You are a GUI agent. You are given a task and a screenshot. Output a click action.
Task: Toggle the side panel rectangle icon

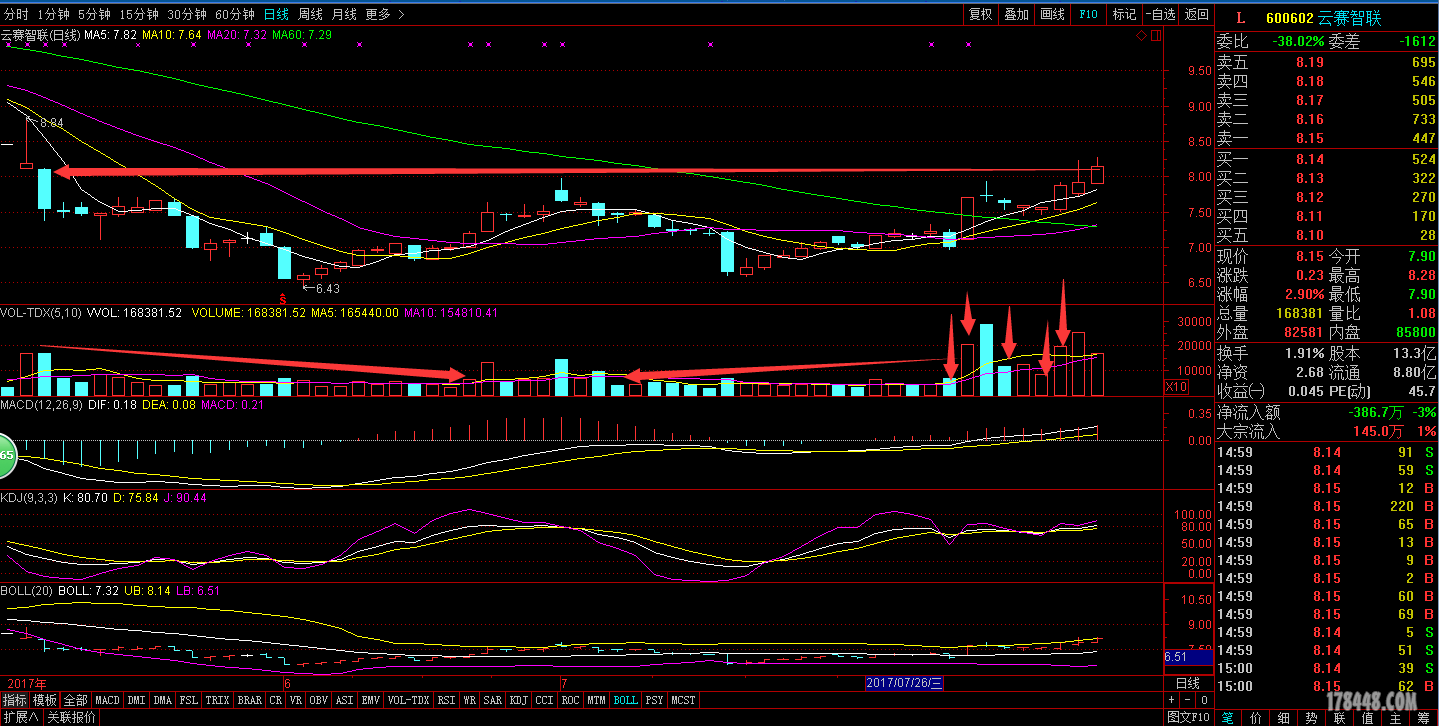[x=1157, y=35]
